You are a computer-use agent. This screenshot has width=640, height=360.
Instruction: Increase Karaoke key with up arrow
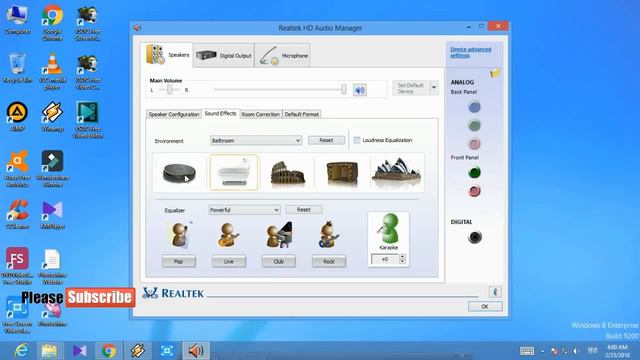(402, 257)
